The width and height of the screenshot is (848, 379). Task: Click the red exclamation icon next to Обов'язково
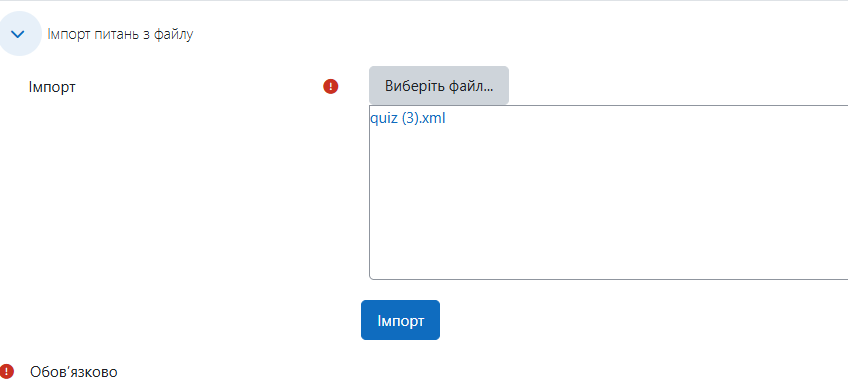coord(6,371)
